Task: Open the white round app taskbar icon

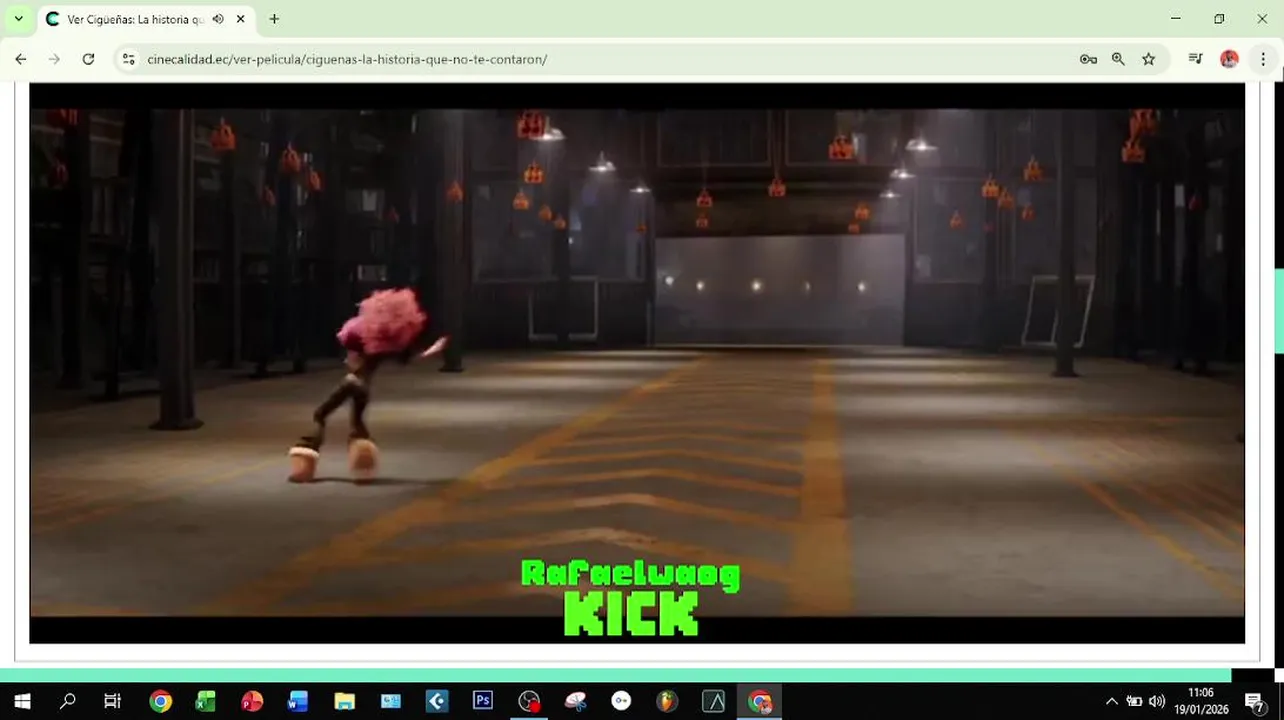Action: pyautogui.click(x=621, y=701)
